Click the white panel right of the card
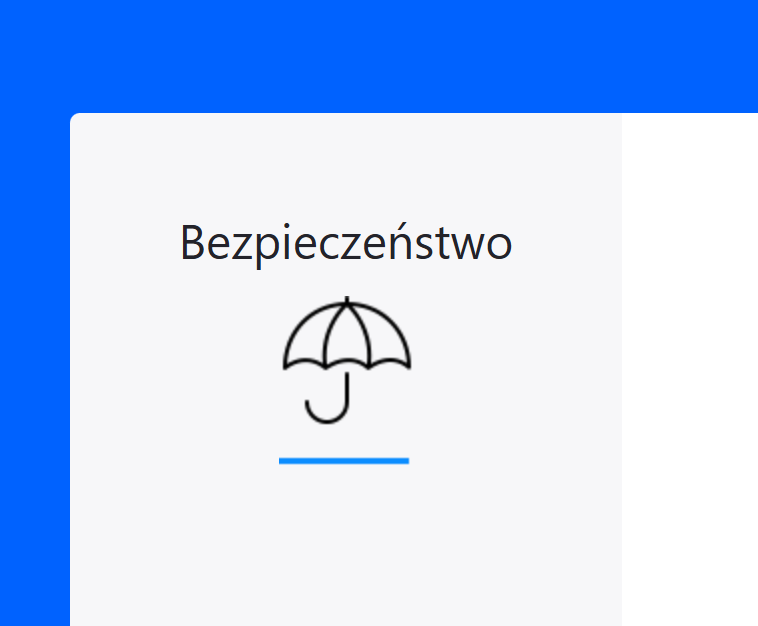This screenshot has width=758, height=626. click(x=690, y=369)
